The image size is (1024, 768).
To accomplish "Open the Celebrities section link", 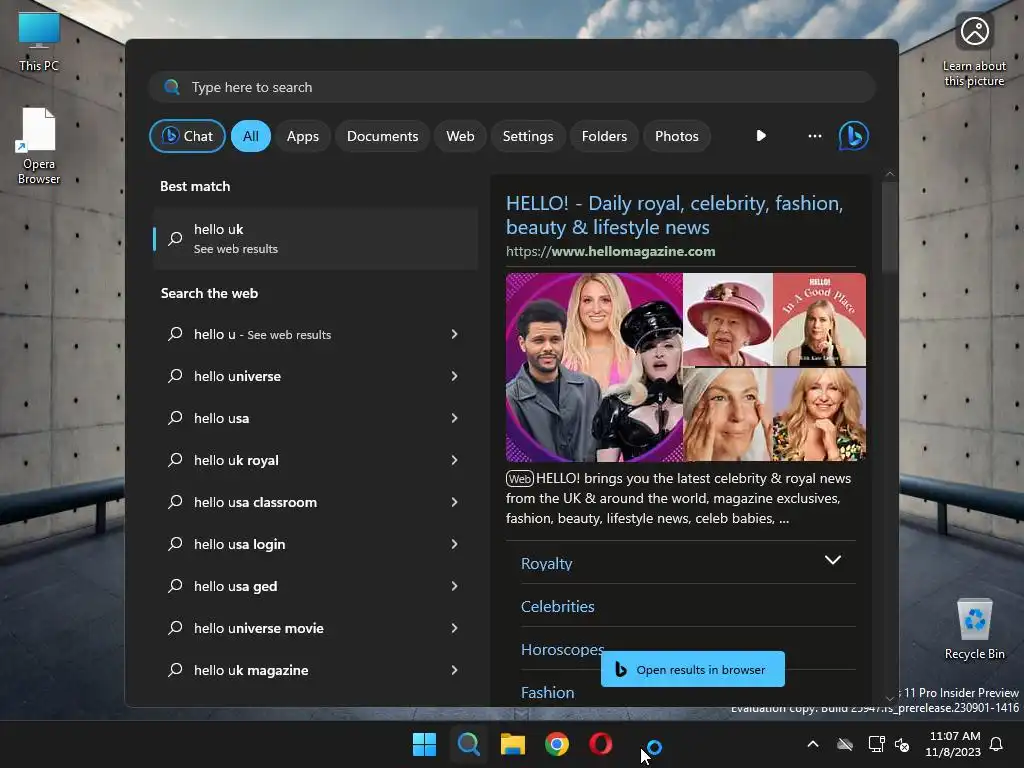I will point(558,606).
